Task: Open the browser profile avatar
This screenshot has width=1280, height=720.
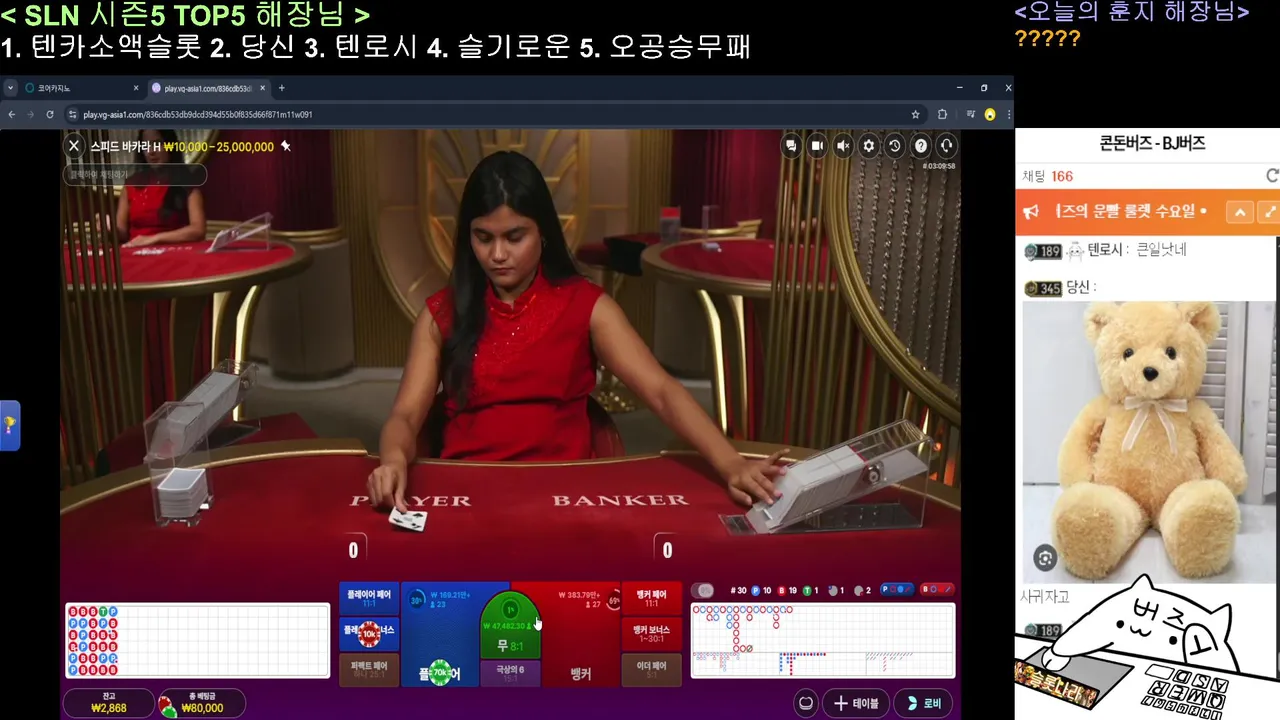Action: (x=989, y=114)
